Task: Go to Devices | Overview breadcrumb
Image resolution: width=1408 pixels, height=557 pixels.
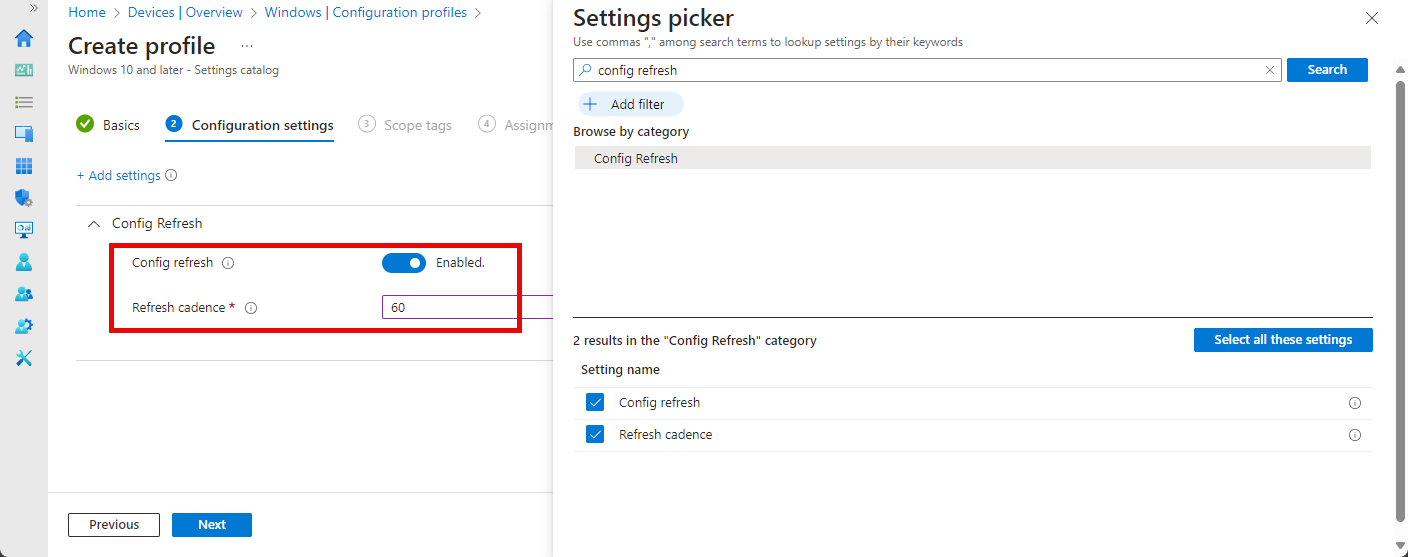Action: tap(185, 13)
